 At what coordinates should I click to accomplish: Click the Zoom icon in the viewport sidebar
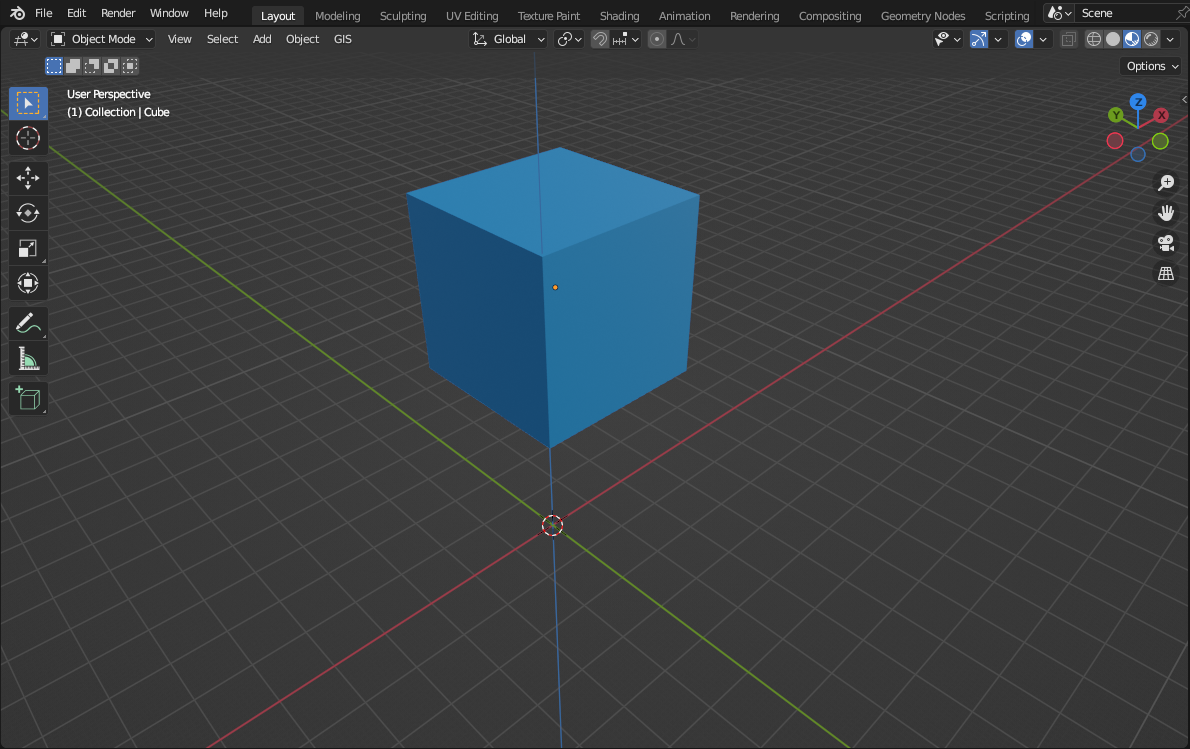1166,182
